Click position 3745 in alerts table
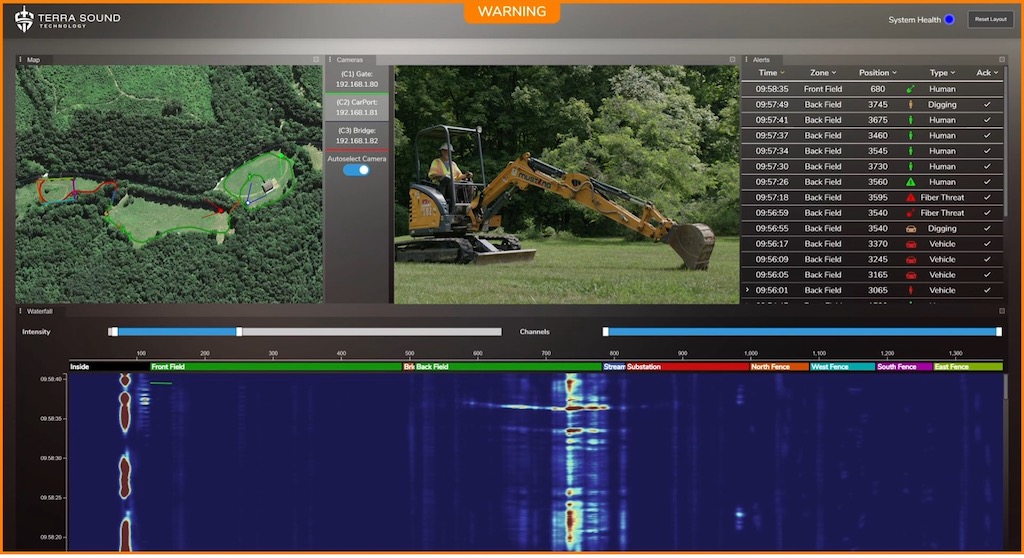Viewport: 1024px width, 558px height. (x=878, y=105)
